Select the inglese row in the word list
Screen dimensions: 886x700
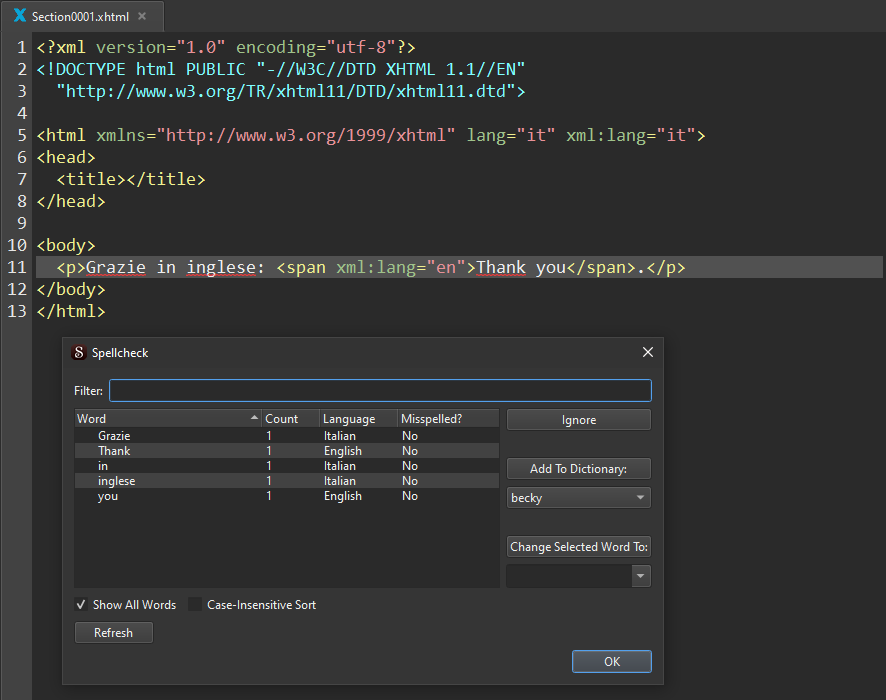point(116,481)
